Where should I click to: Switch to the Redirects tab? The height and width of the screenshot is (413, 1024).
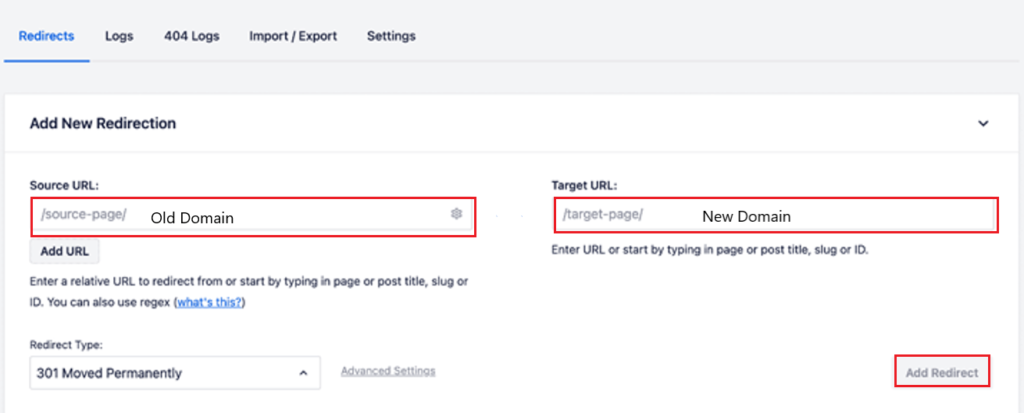(46, 36)
